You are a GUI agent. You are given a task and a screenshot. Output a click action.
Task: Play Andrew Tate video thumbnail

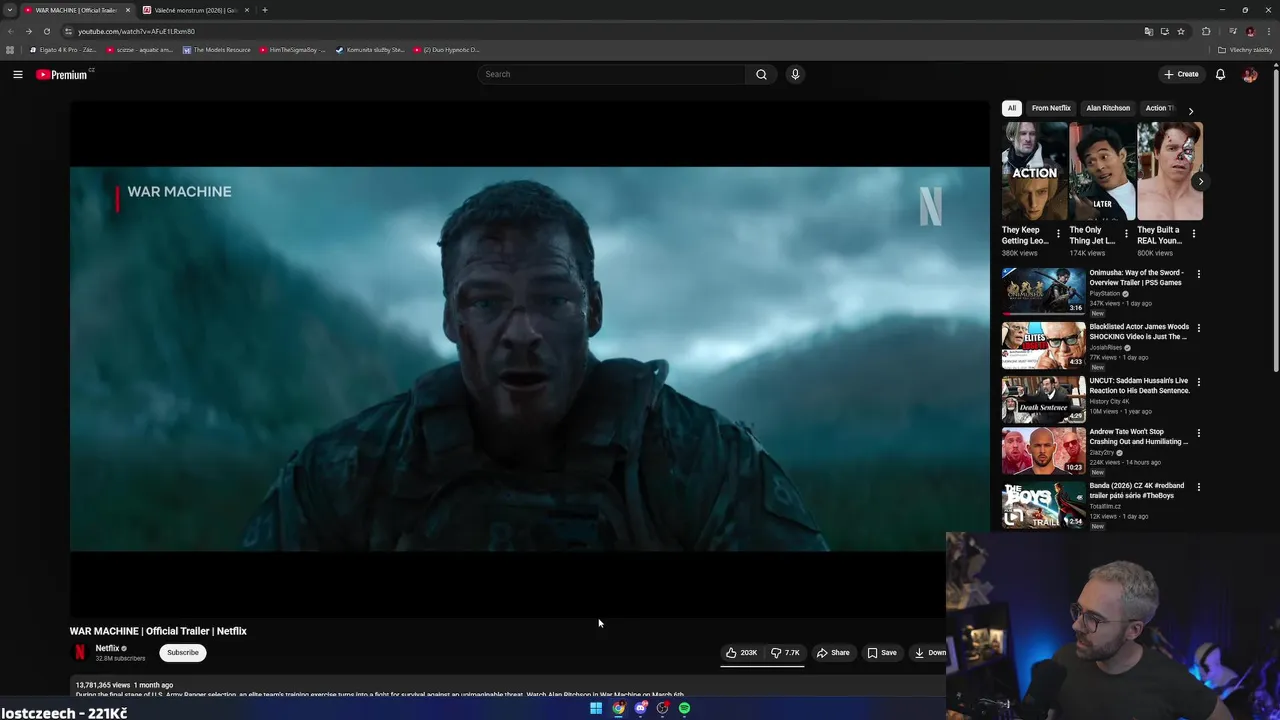(1043, 450)
